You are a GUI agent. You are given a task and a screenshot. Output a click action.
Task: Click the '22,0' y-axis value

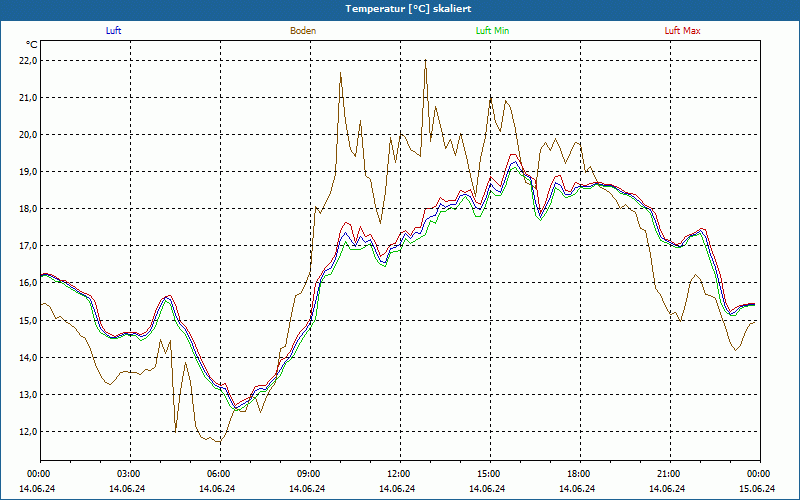click(28, 61)
